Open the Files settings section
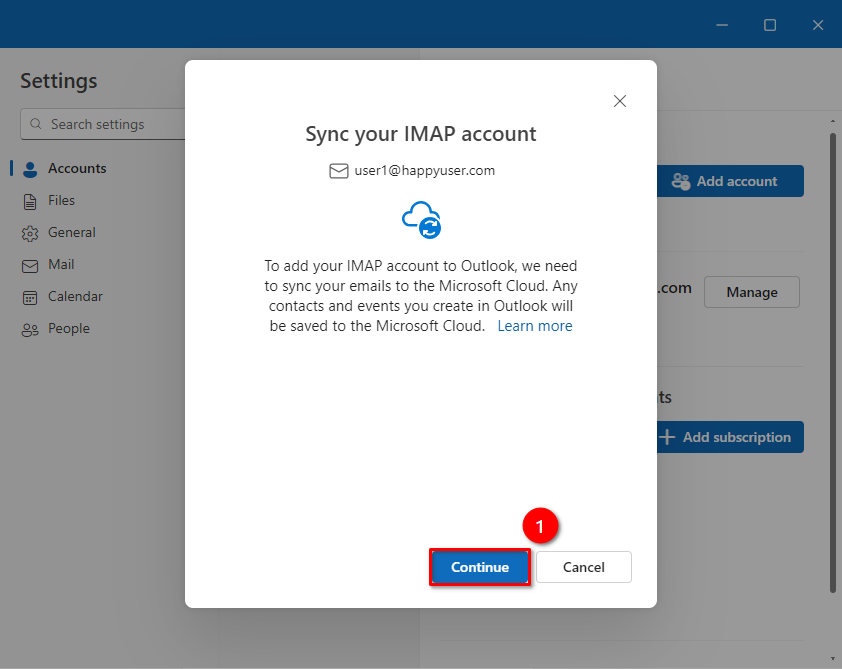The image size is (842, 669). click(61, 200)
